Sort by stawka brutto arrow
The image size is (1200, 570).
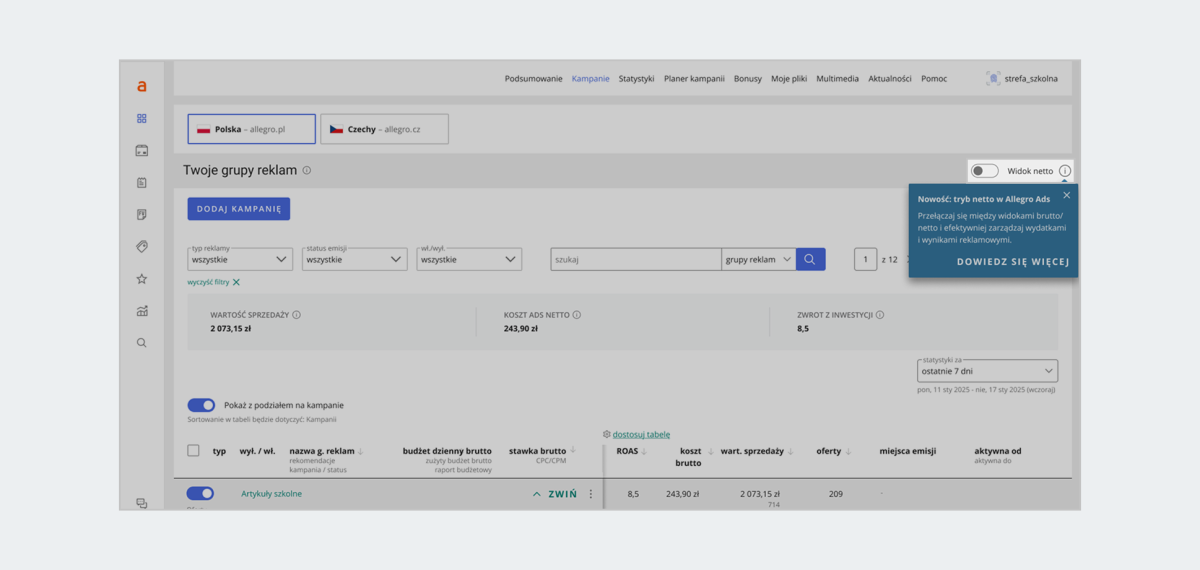573,451
